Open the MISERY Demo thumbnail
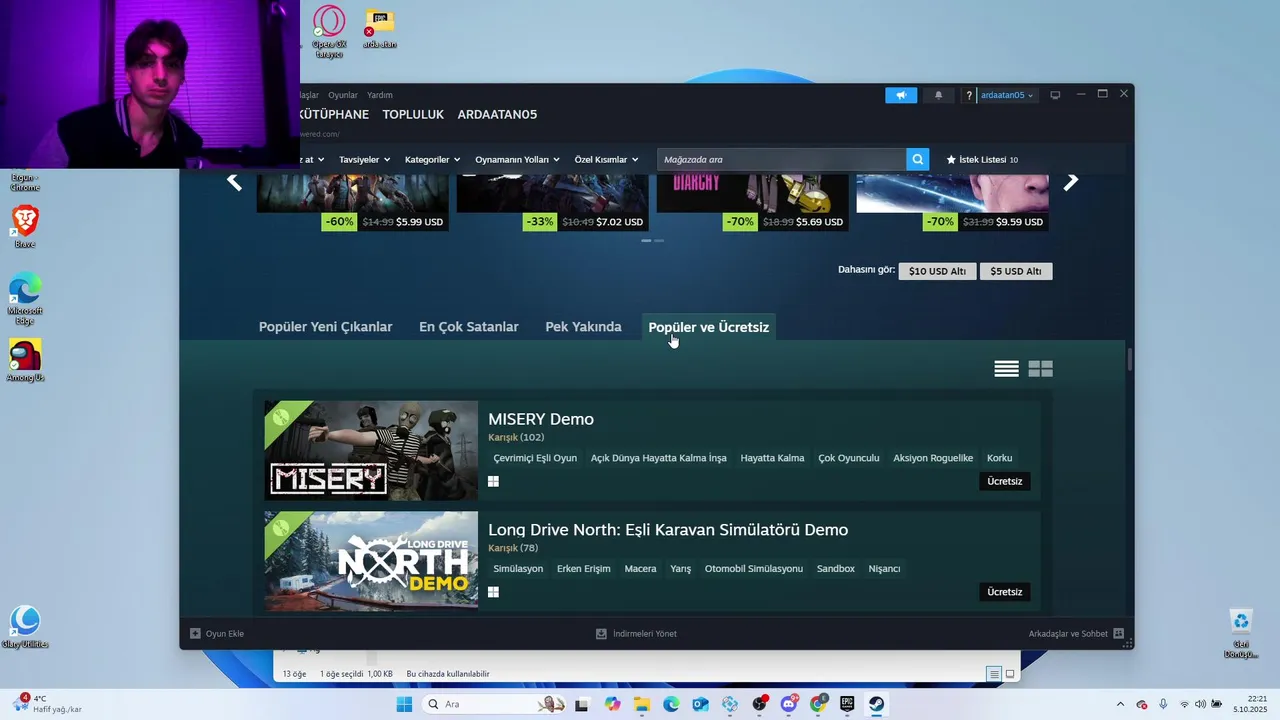1280x720 pixels. pyautogui.click(x=371, y=450)
